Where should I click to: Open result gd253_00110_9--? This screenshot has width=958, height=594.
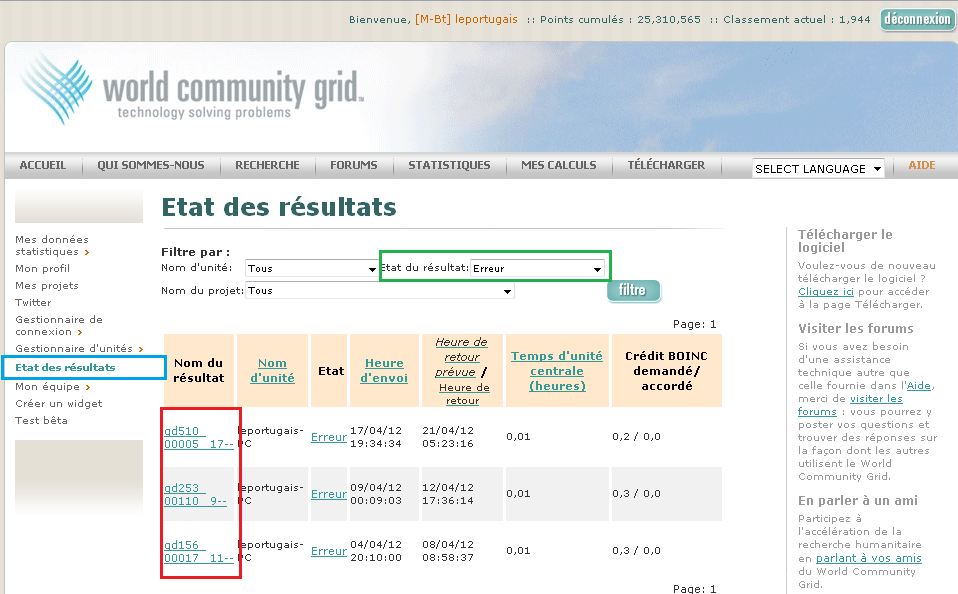click(x=196, y=494)
